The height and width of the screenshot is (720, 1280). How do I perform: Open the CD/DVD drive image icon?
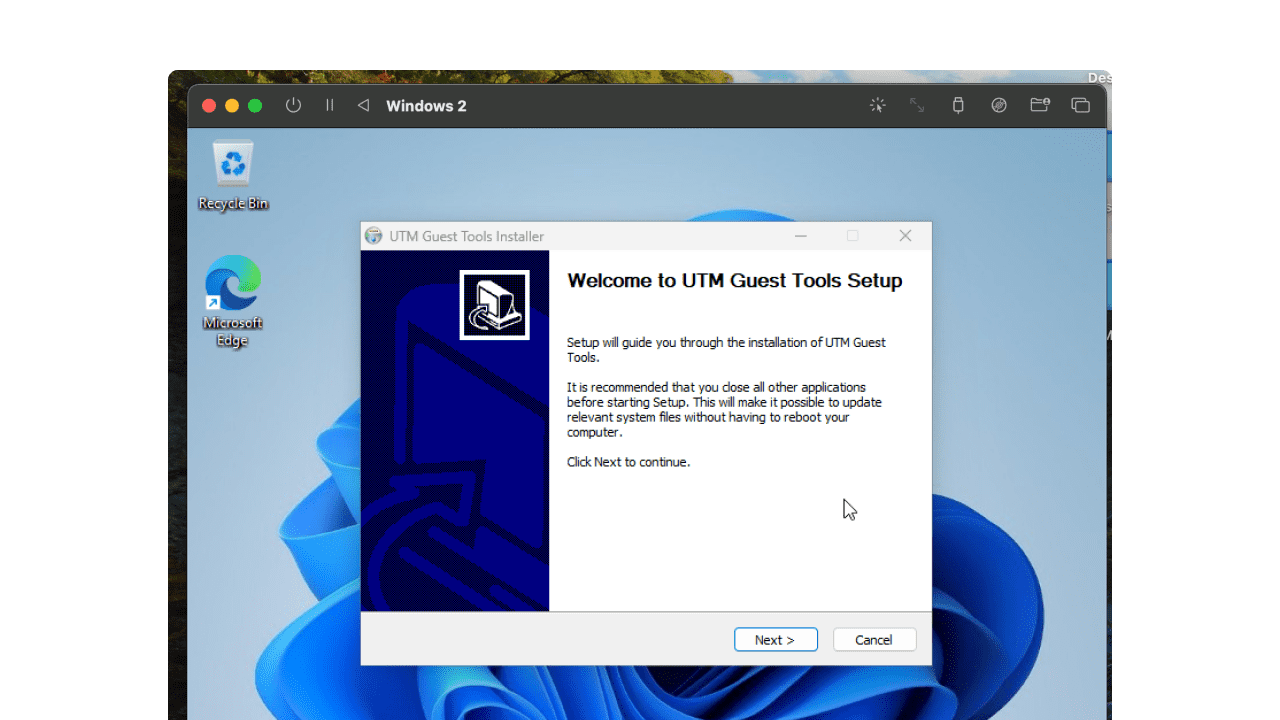(x=999, y=105)
